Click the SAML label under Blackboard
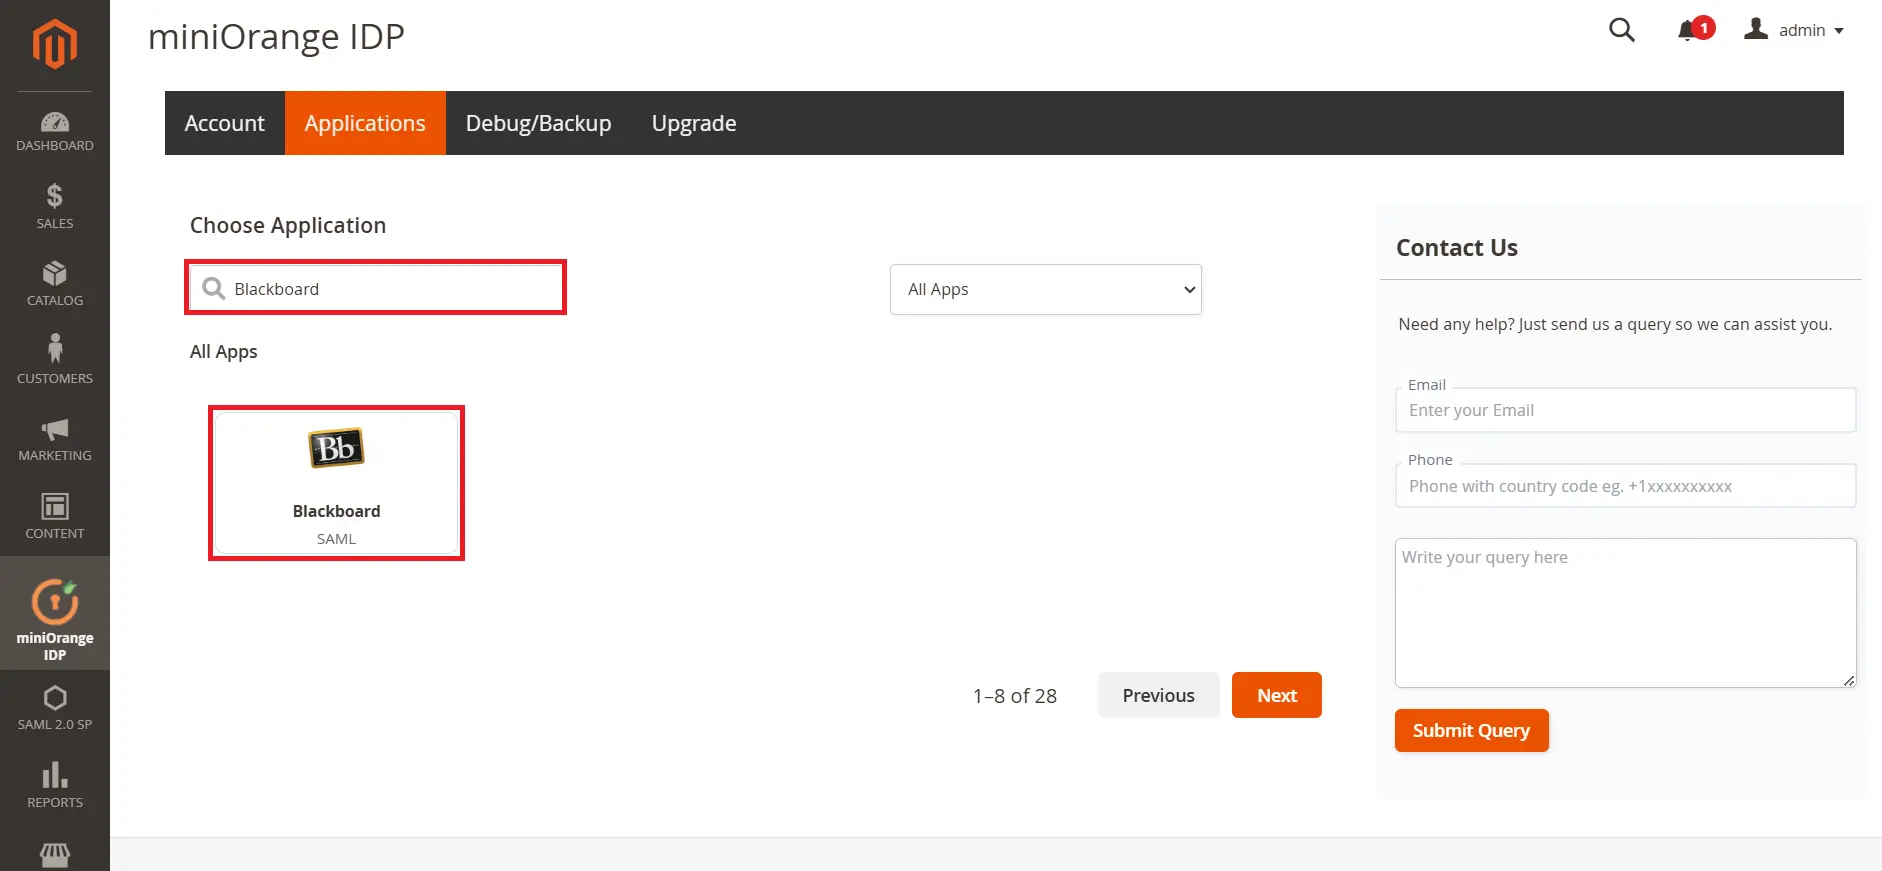The width and height of the screenshot is (1882, 871). [336, 539]
